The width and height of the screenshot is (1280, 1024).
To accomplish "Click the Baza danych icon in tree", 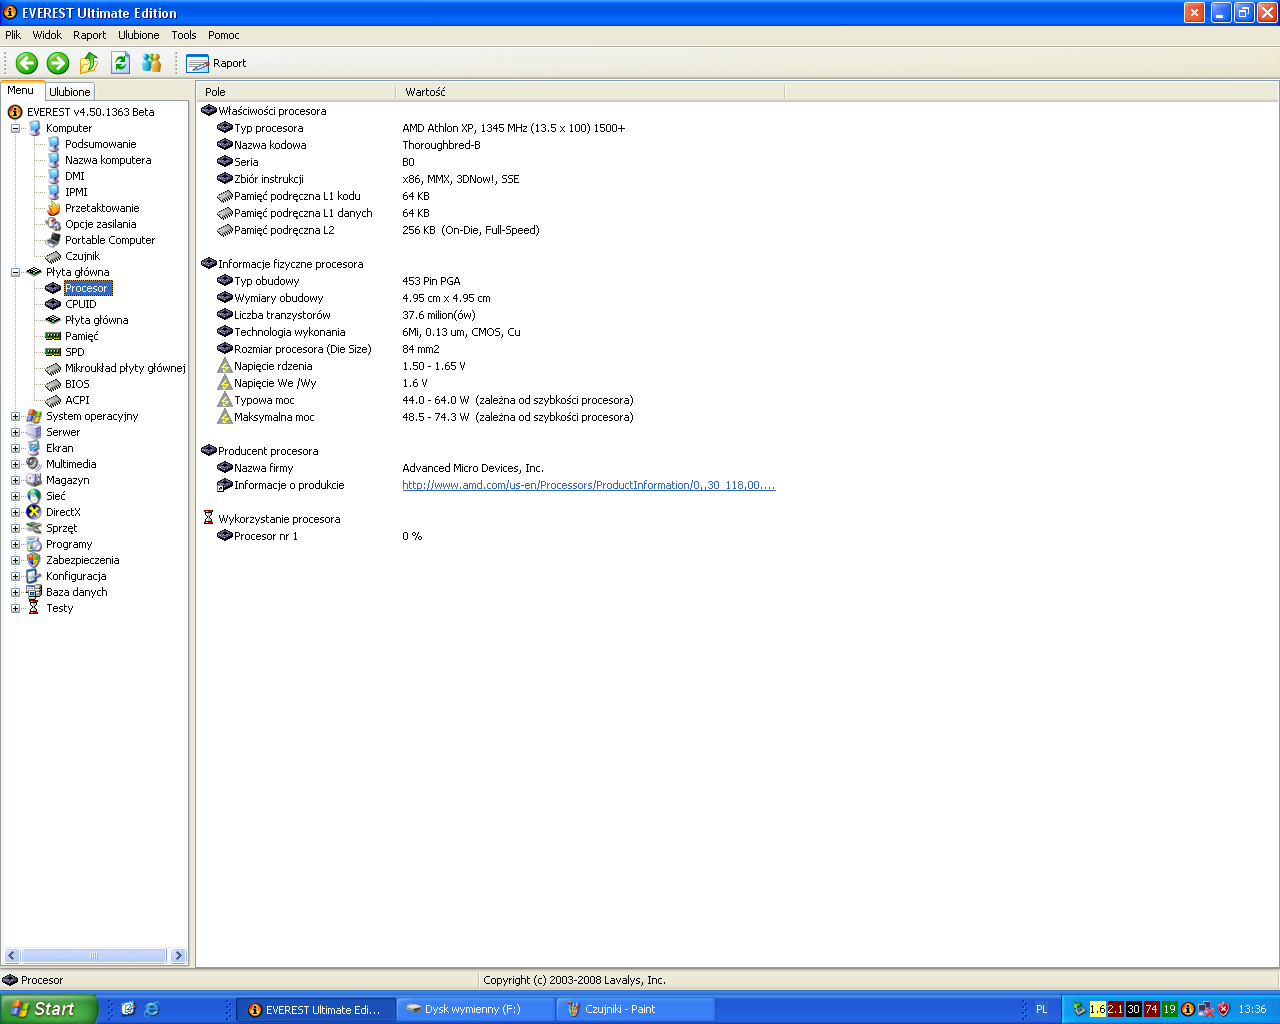I will (x=34, y=592).
